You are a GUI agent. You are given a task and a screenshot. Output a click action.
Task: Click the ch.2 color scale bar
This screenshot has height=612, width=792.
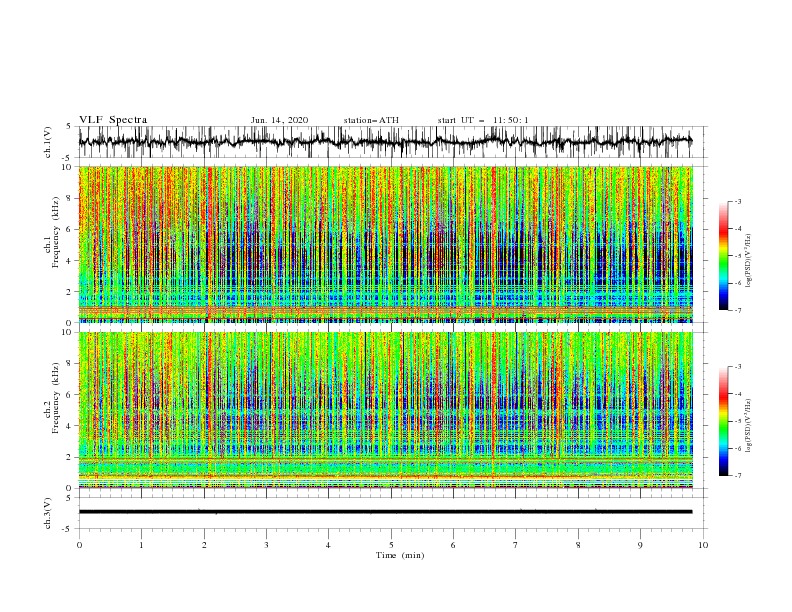pyautogui.click(x=723, y=421)
